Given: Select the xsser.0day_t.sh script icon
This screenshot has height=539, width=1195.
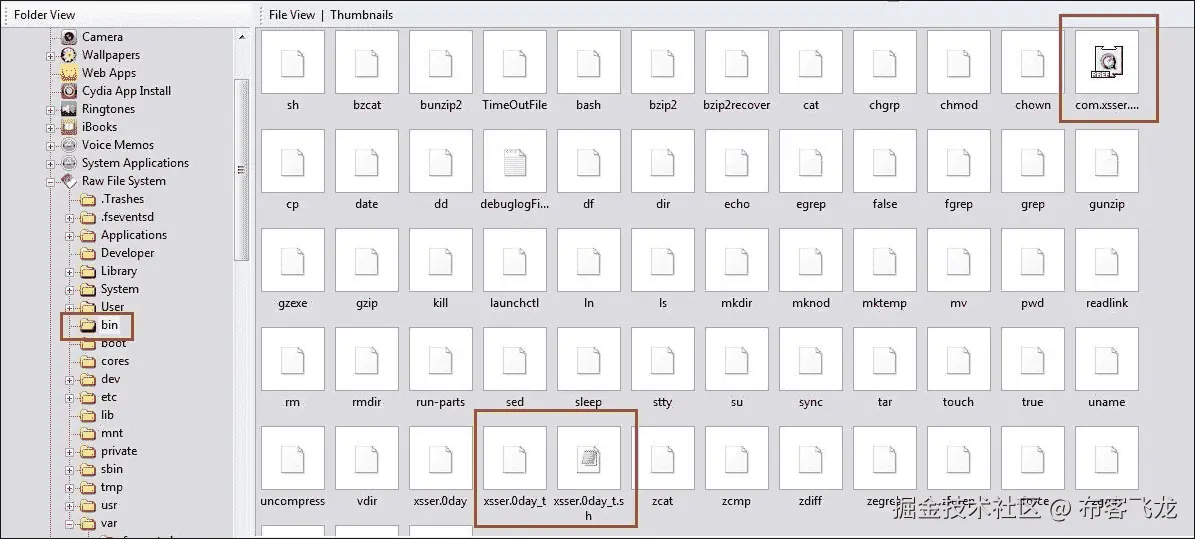Looking at the screenshot, I should pyautogui.click(x=588, y=457).
